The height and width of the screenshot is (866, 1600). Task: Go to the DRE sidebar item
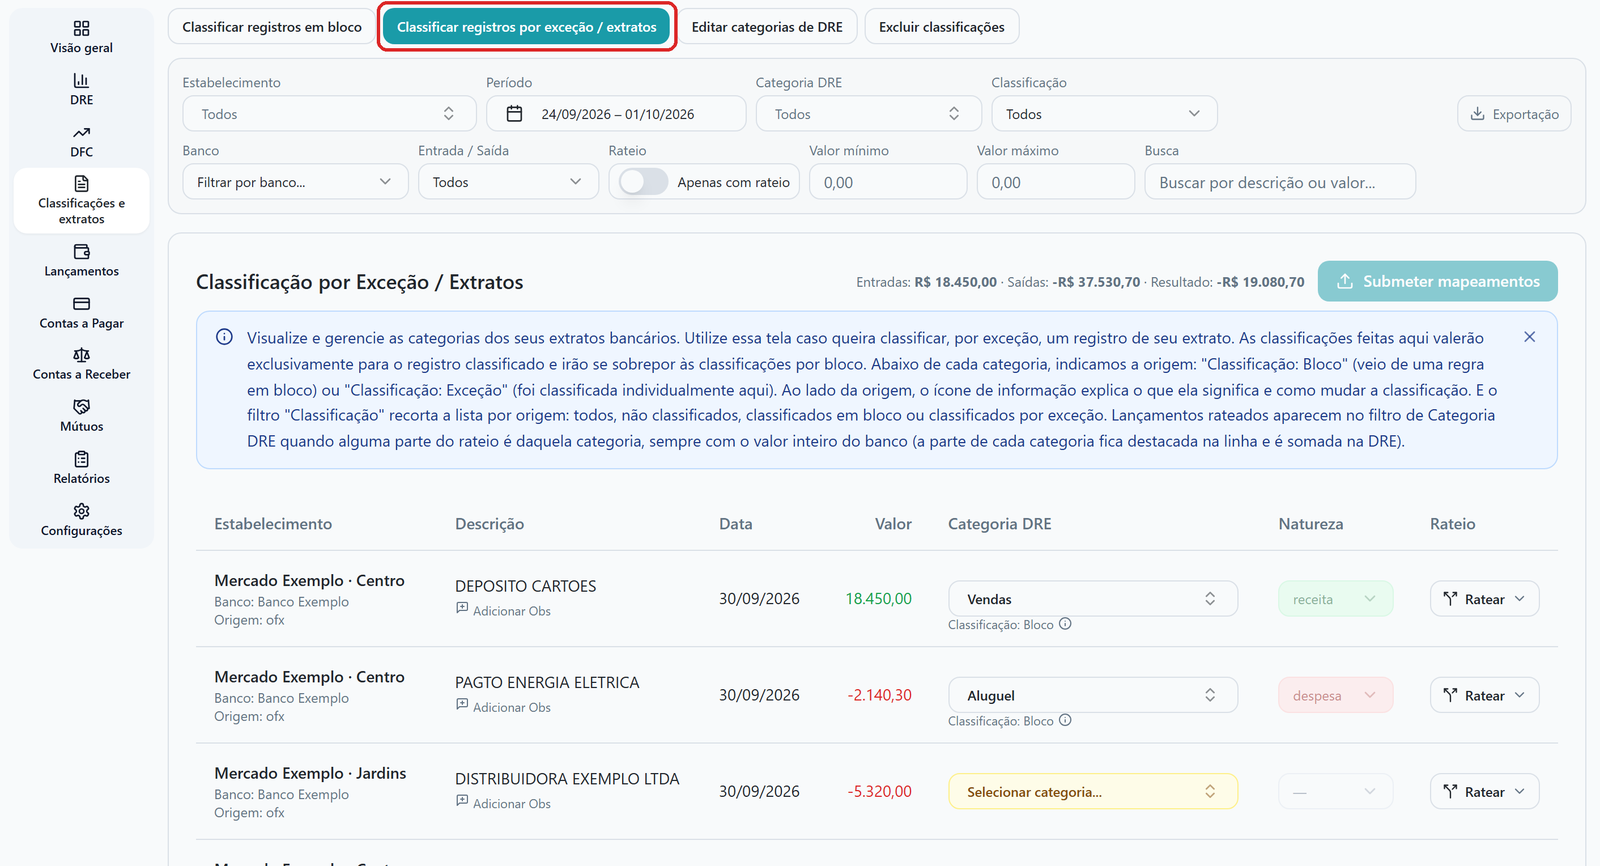[82, 89]
